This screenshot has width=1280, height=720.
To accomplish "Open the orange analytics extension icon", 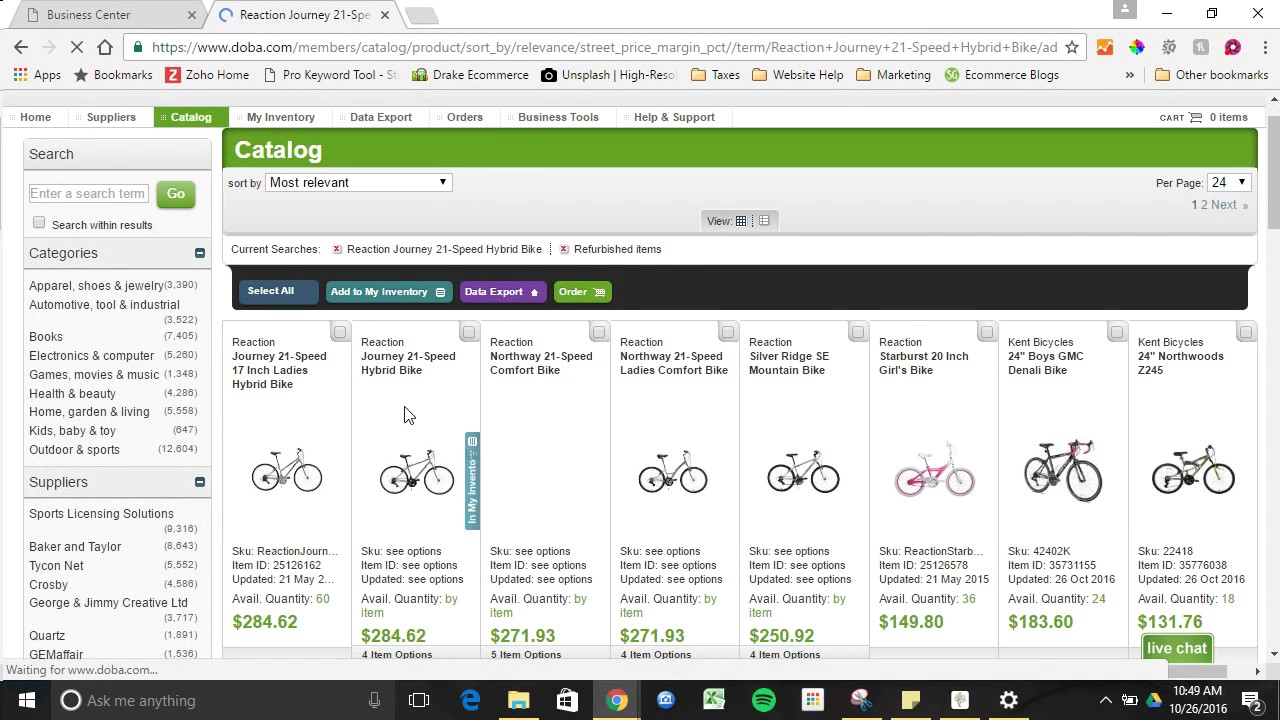I will click(x=1104, y=47).
